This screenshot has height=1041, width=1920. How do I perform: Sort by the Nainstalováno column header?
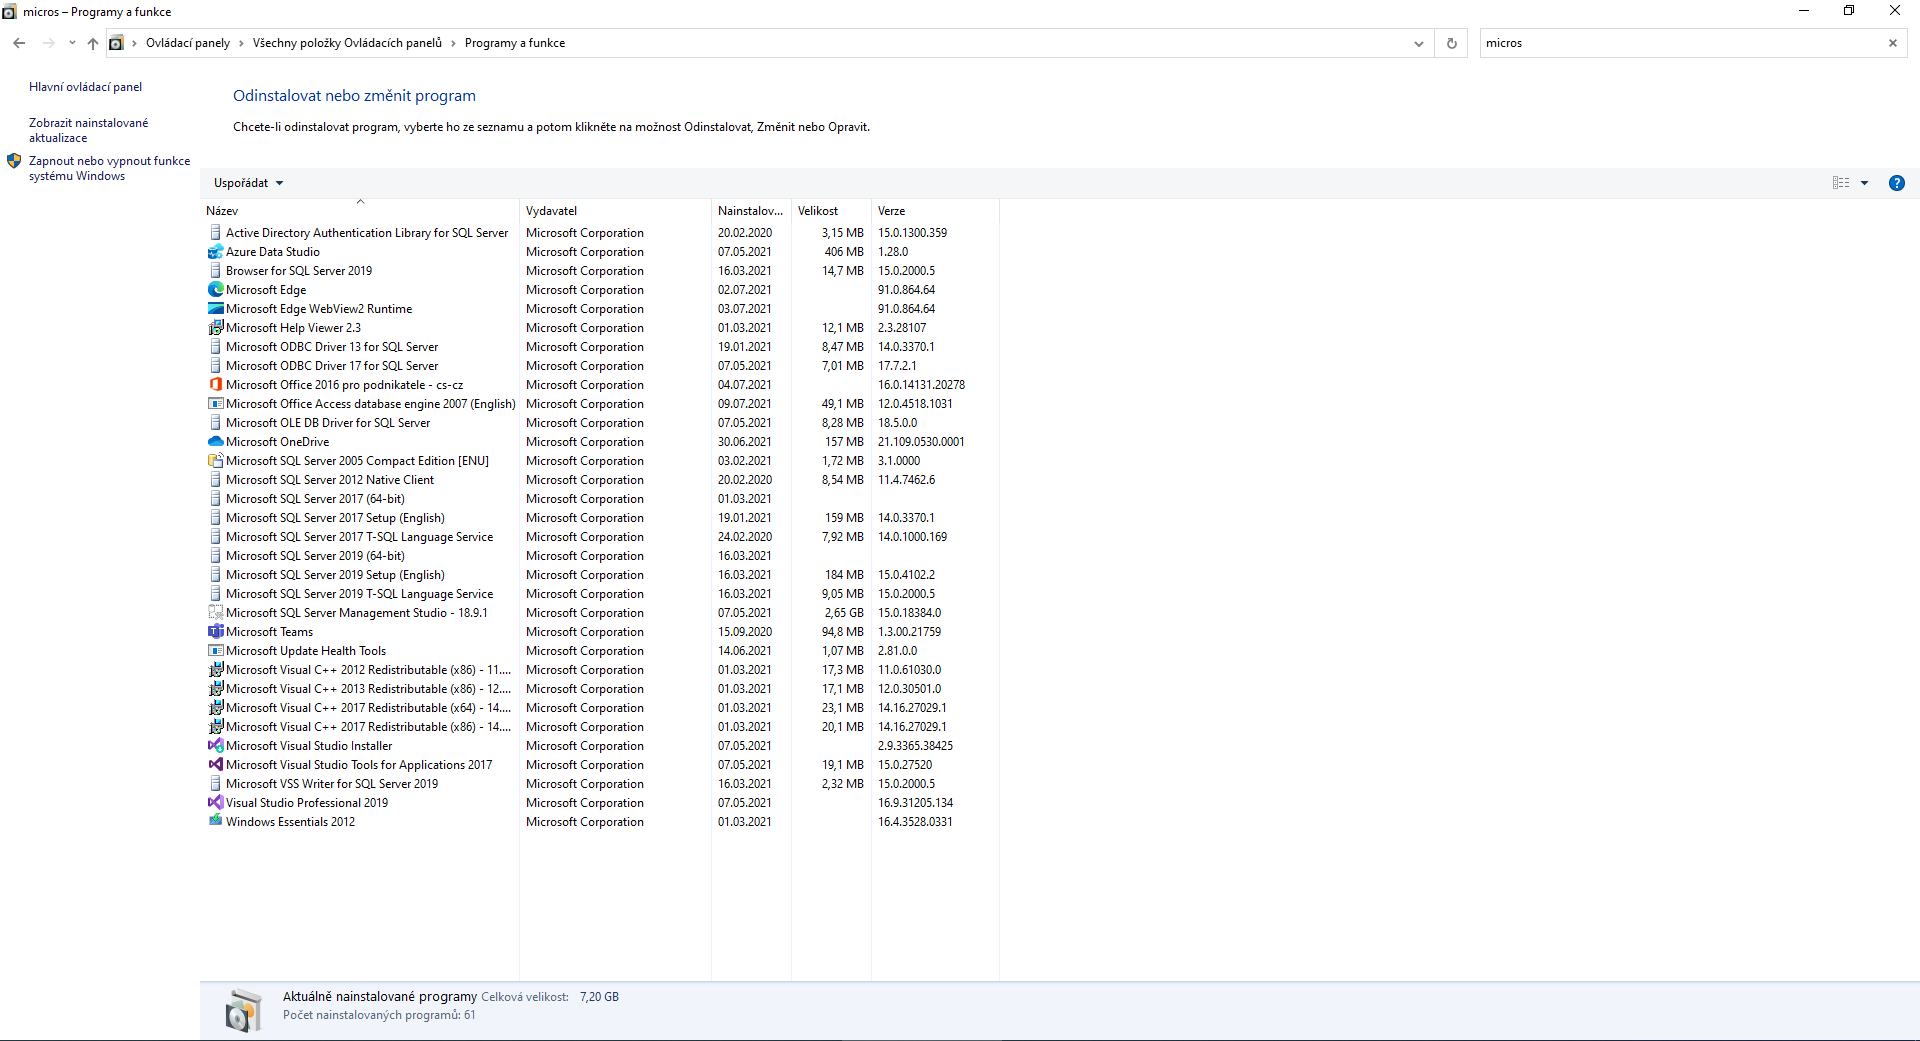pos(751,211)
